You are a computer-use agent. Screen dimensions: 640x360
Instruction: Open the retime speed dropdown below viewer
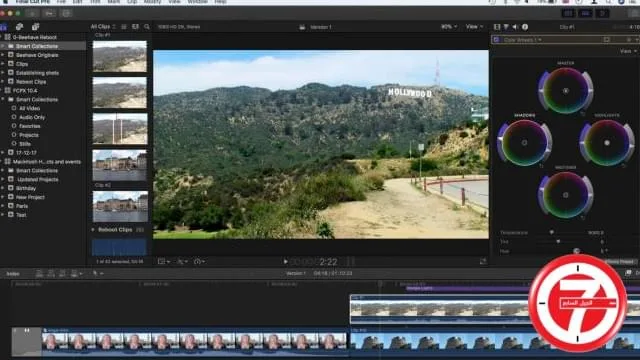coord(199,261)
